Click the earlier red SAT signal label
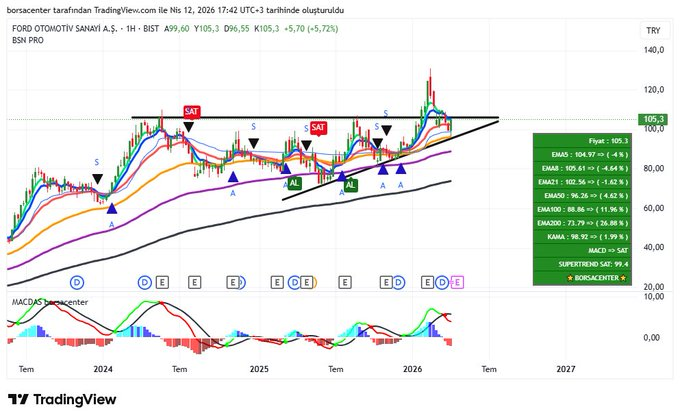Image resolution: width=680 pixels, height=420 pixels. tap(191, 112)
